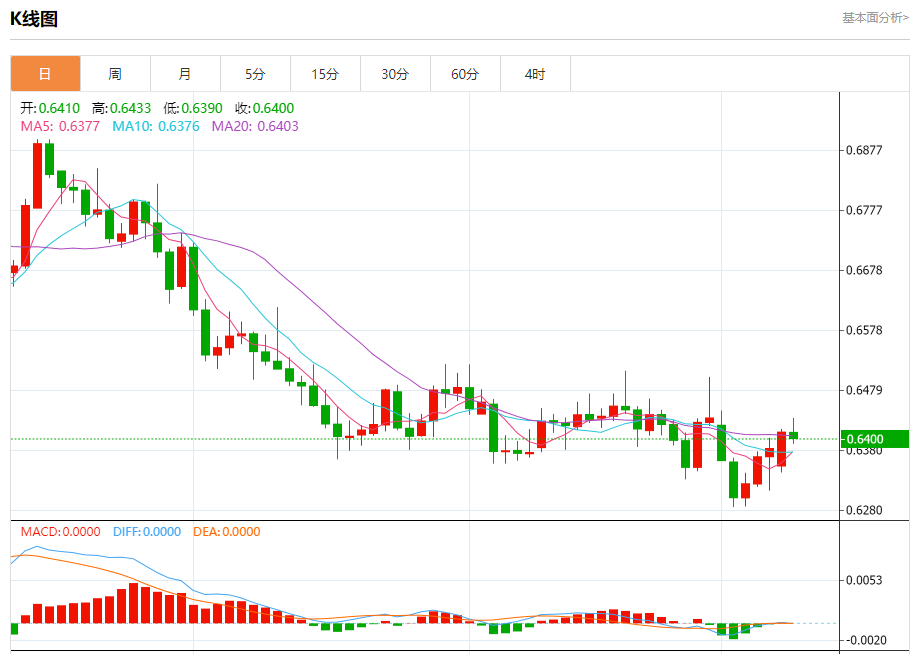Click the K线图 heading
This screenshot has width=920, height=654.
coord(34,19)
